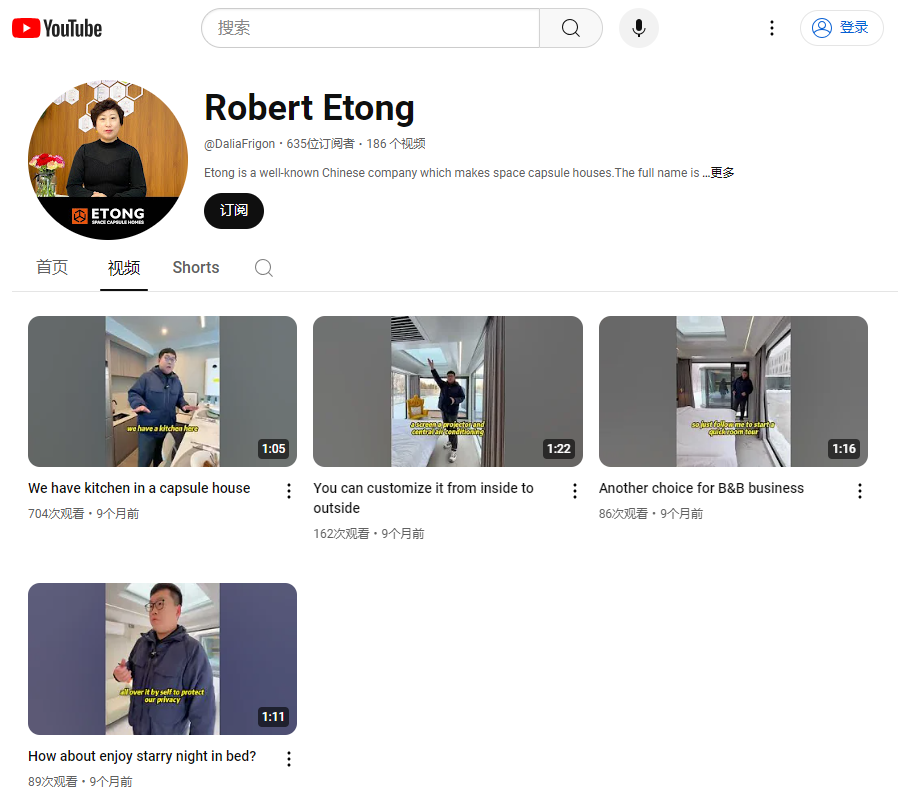This screenshot has width=898, height=802.
Task: Open the starry night video thumbnail
Action: [162, 659]
